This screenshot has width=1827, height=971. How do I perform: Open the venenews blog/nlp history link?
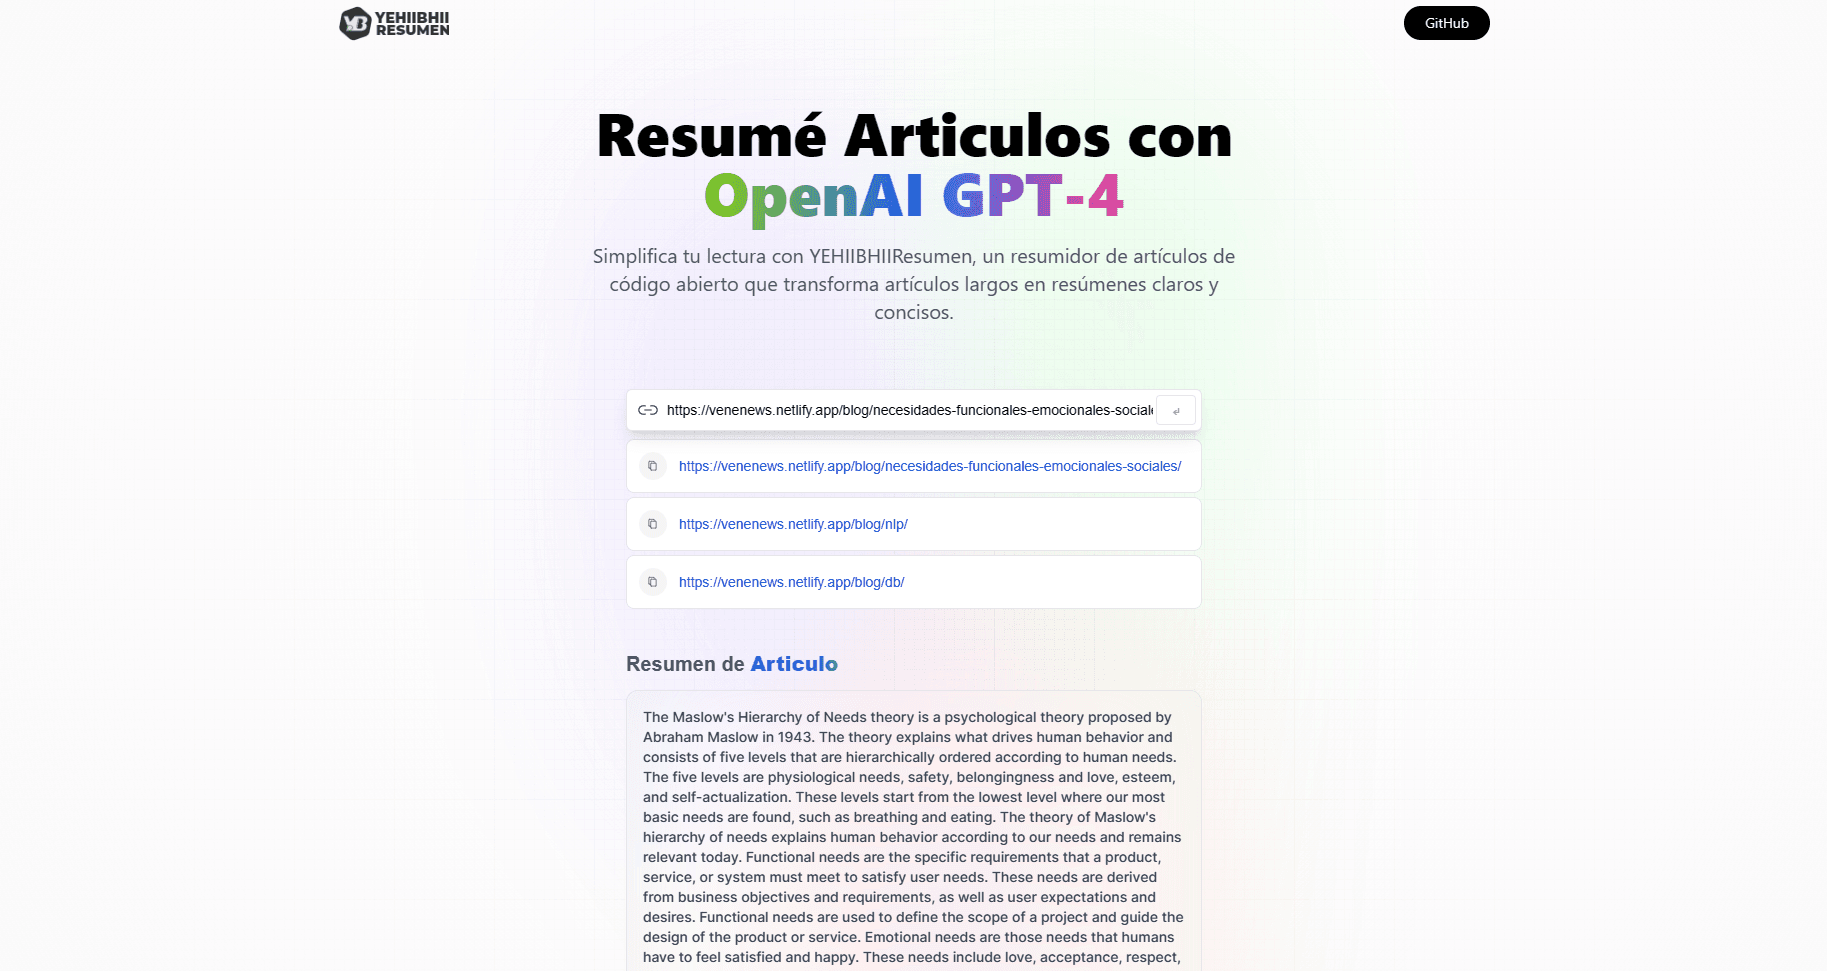pos(793,524)
